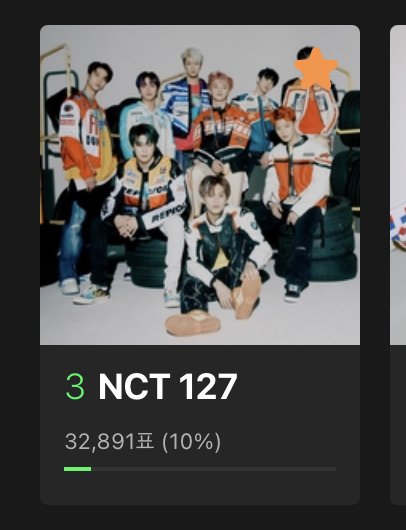This screenshot has height=530, width=406.
Task: Click the tire under the left seated member
Action: point(147,260)
